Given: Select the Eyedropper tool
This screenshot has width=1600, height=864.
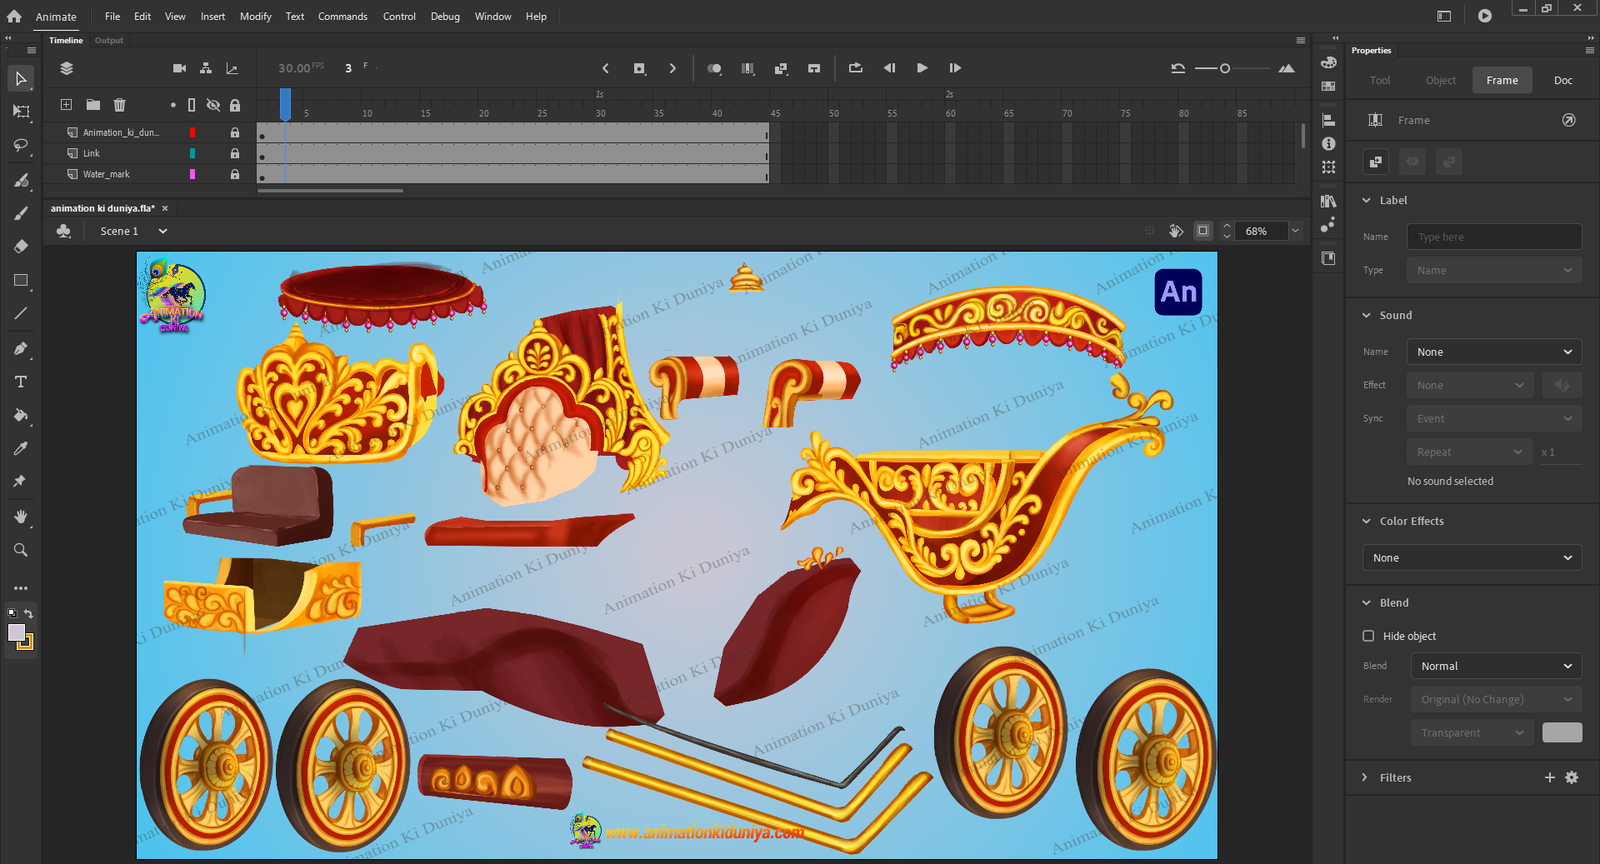Looking at the screenshot, I should (20, 448).
